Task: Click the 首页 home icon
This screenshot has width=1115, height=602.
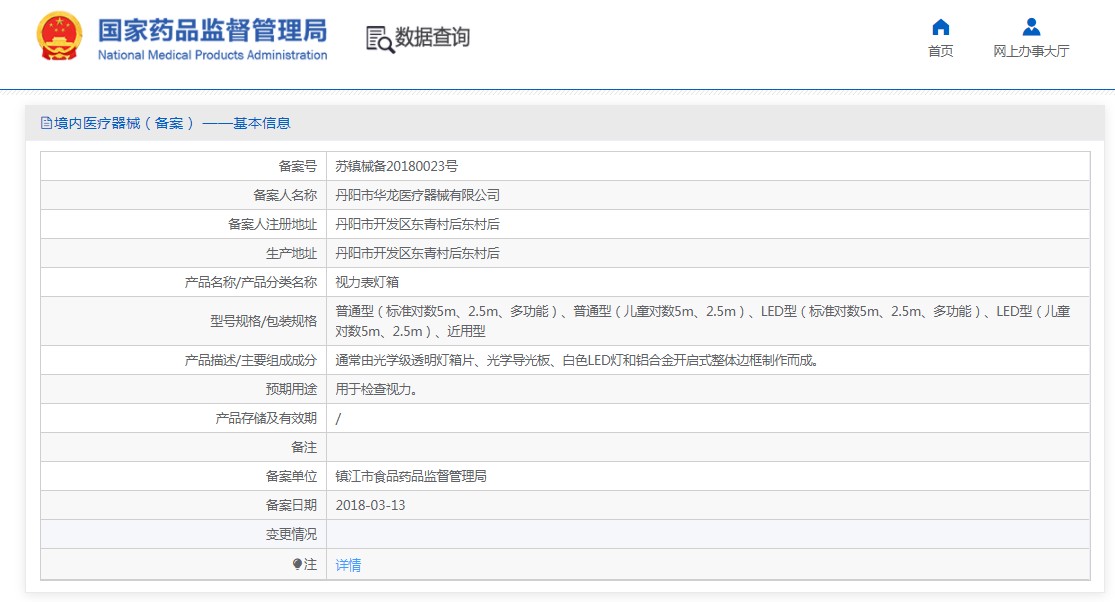Action: [940, 28]
